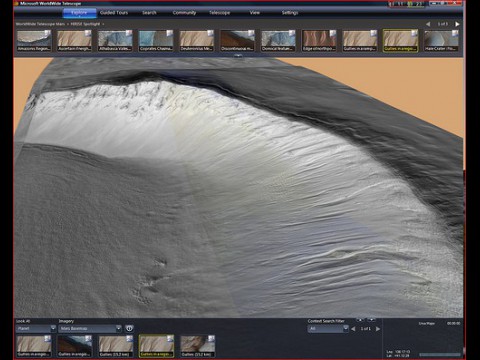480x360 pixels.
Task: Click the WorldWide Telescope Mars breadcrumb
Action: click(x=40, y=24)
